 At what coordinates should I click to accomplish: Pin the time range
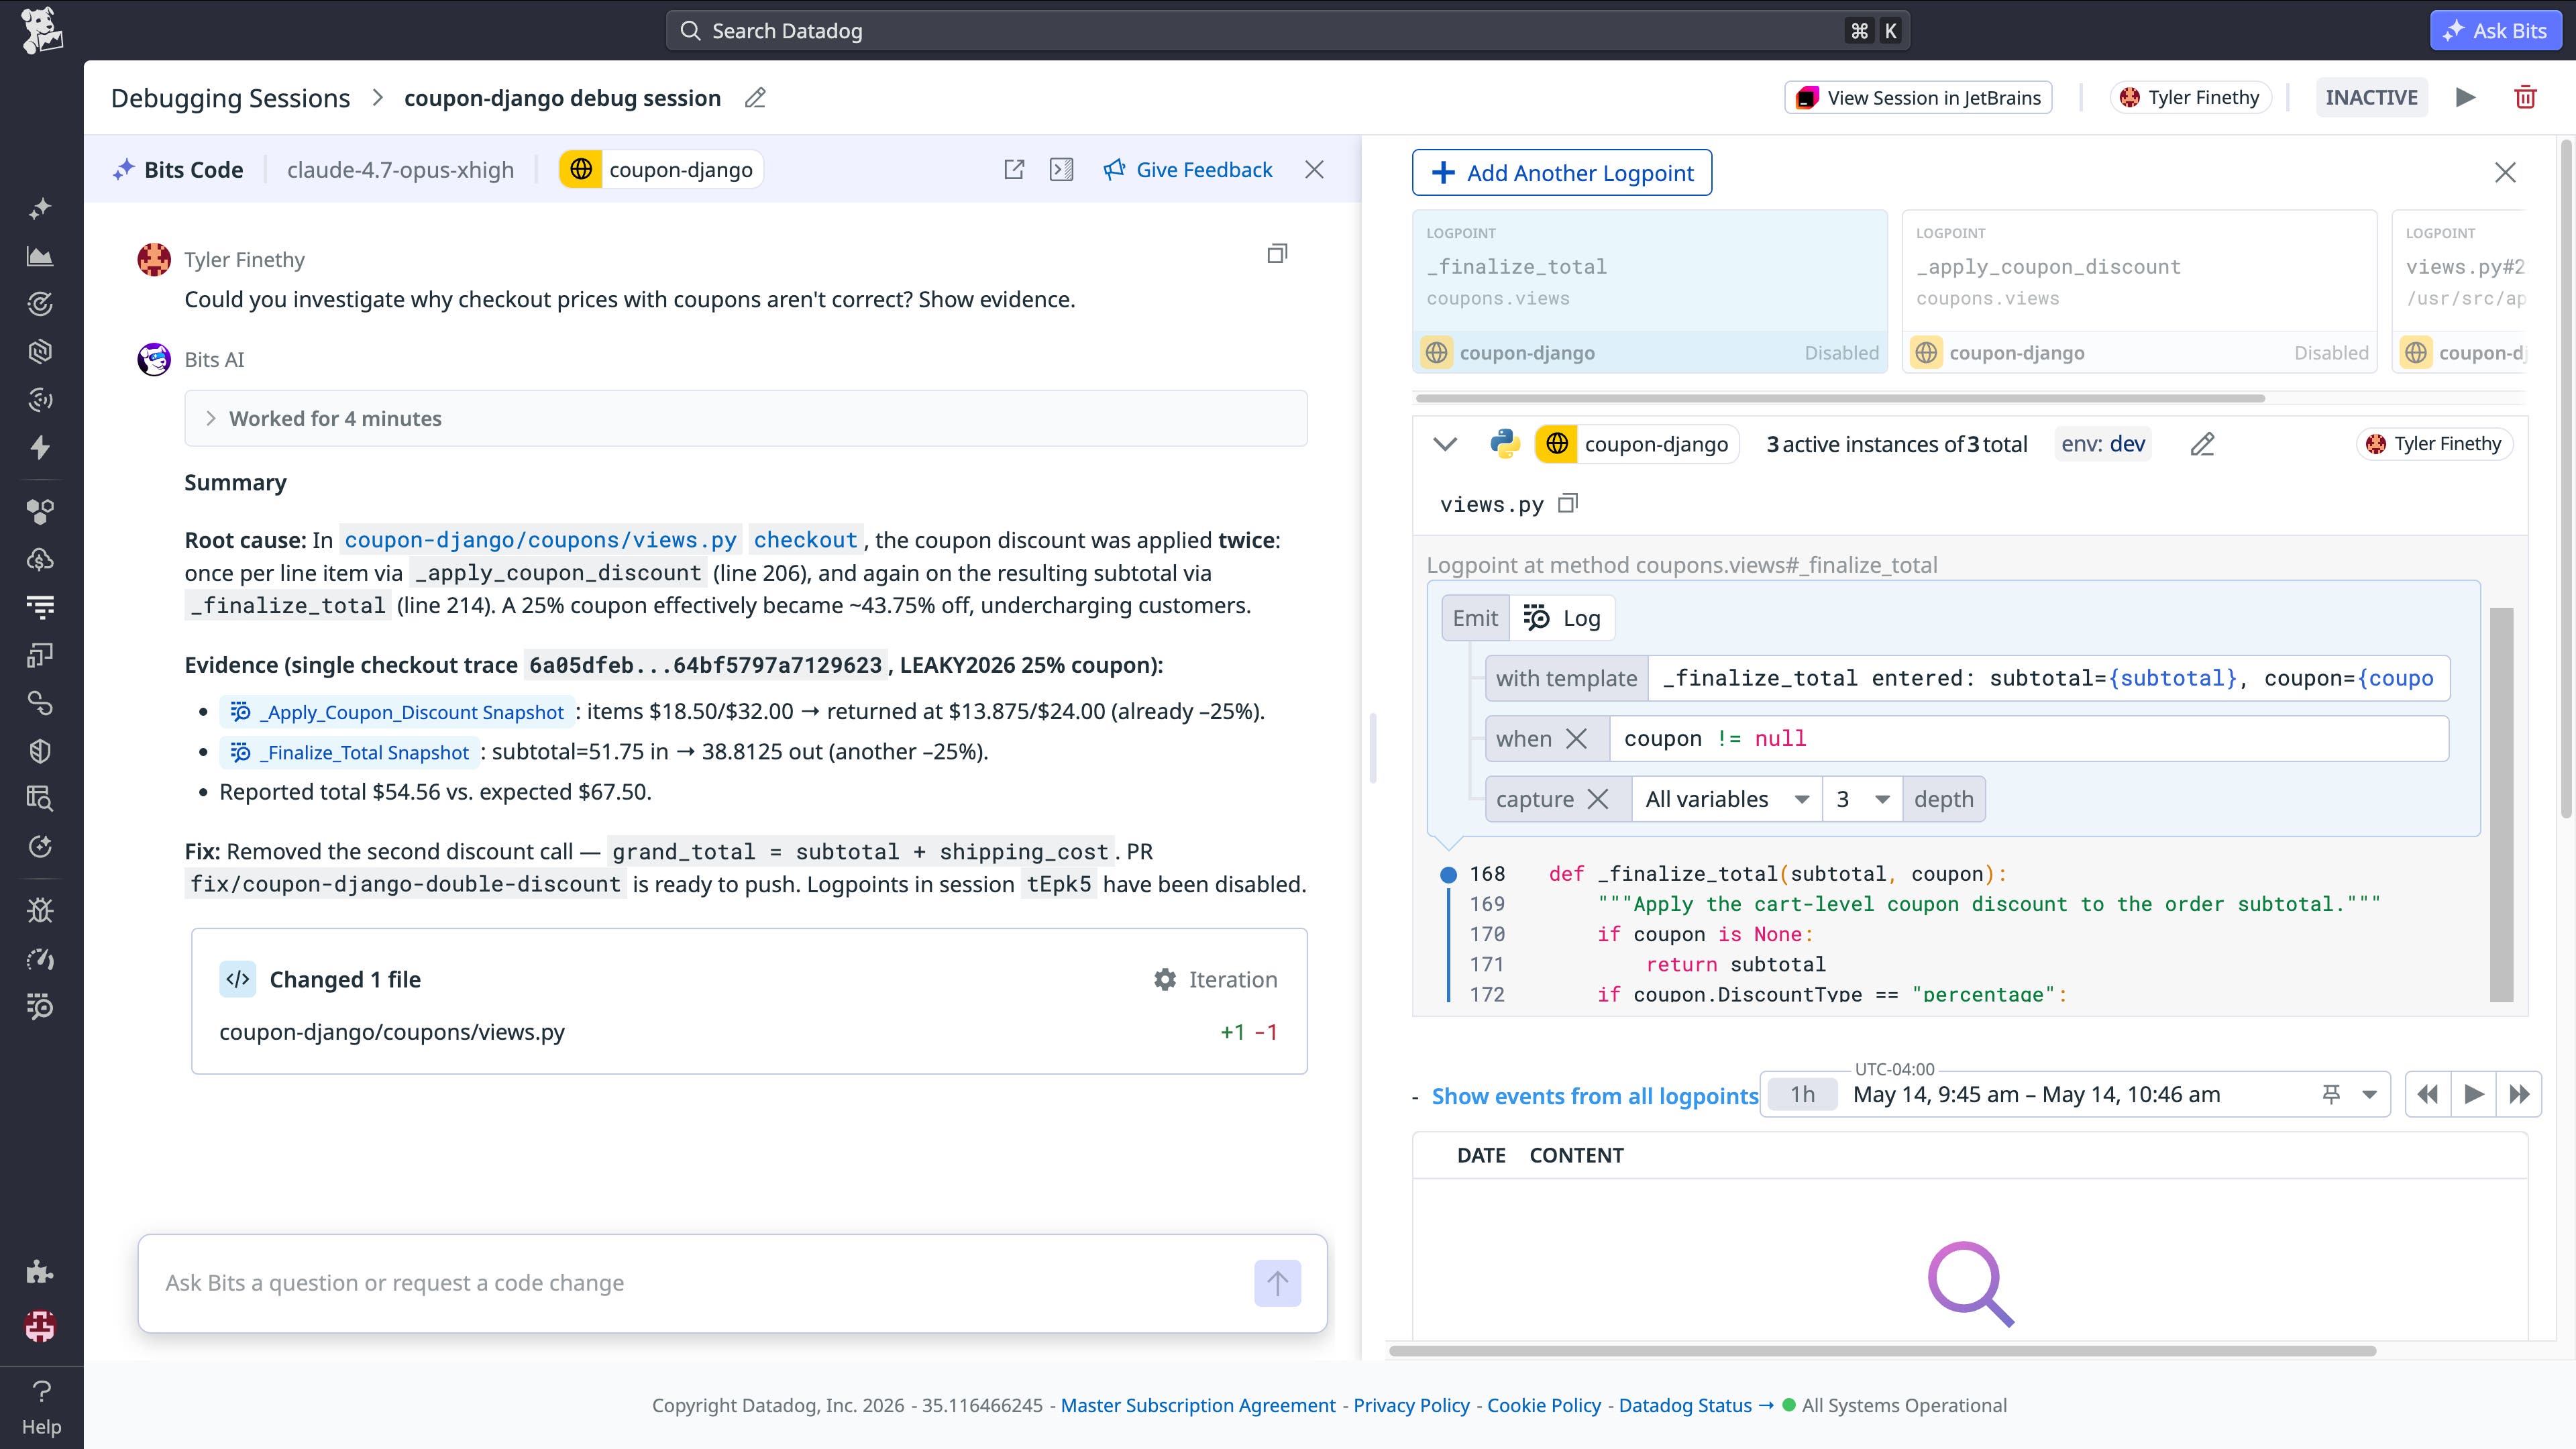[2331, 1094]
